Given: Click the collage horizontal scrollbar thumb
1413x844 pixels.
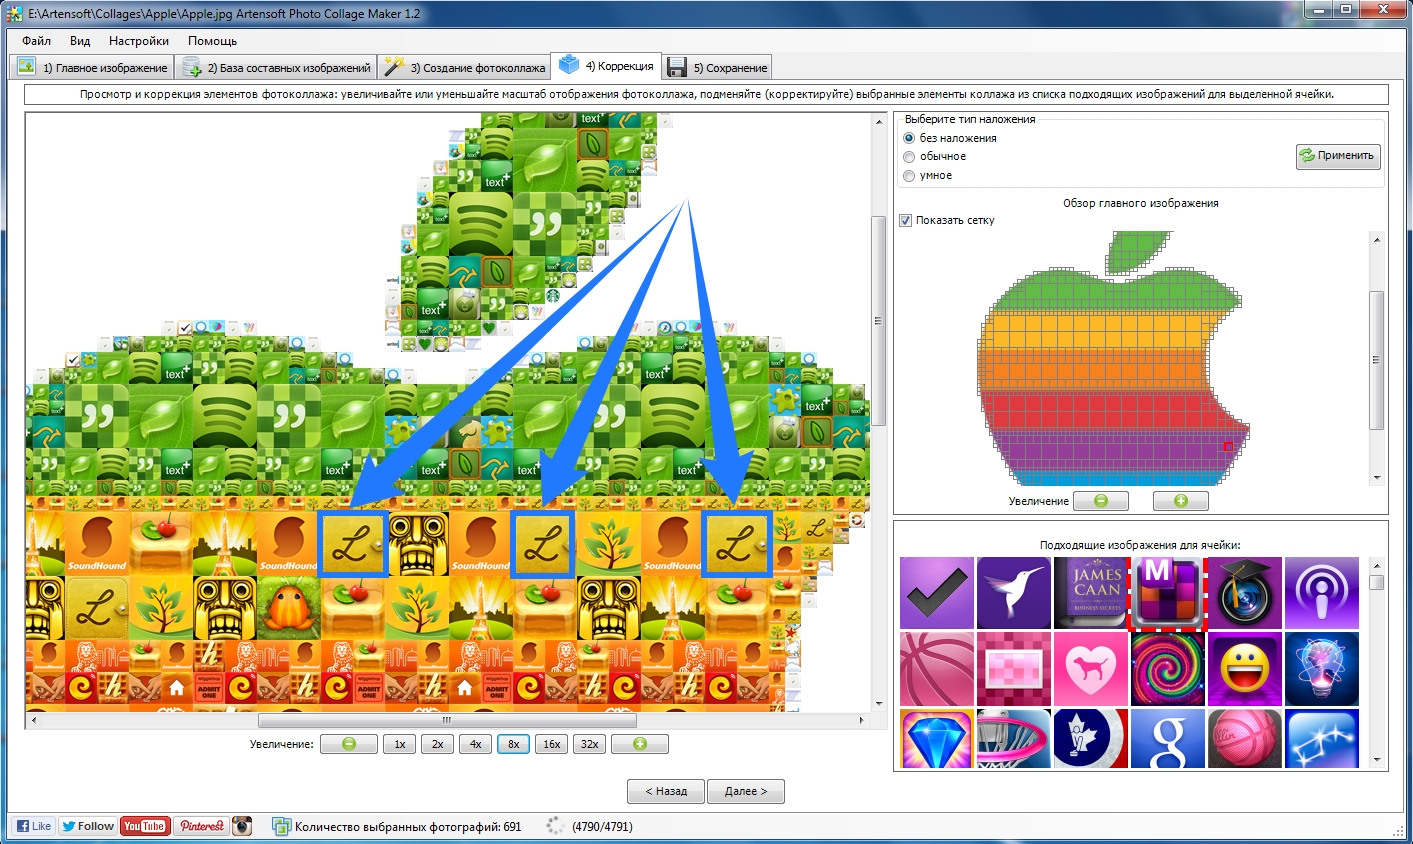Looking at the screenshot, I should pyautogui.click(x=447, y=720).
